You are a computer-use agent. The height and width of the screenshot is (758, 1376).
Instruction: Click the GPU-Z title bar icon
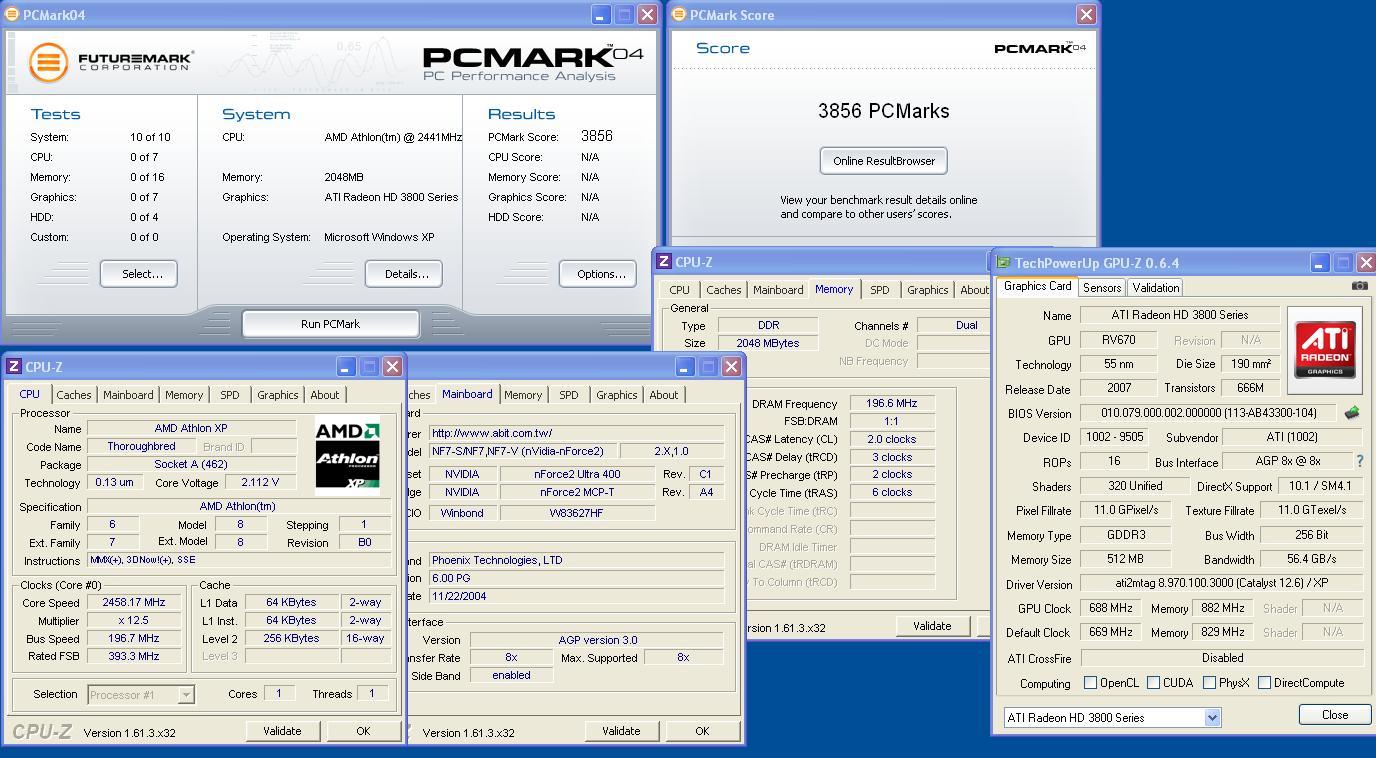[1003, 263]
